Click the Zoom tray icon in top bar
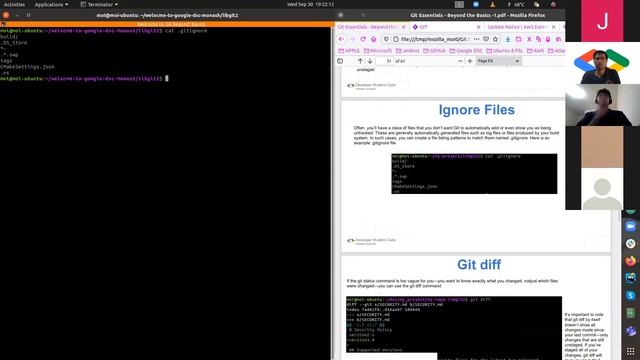Viewport: 640px width, 360px height. click(476, 4)
